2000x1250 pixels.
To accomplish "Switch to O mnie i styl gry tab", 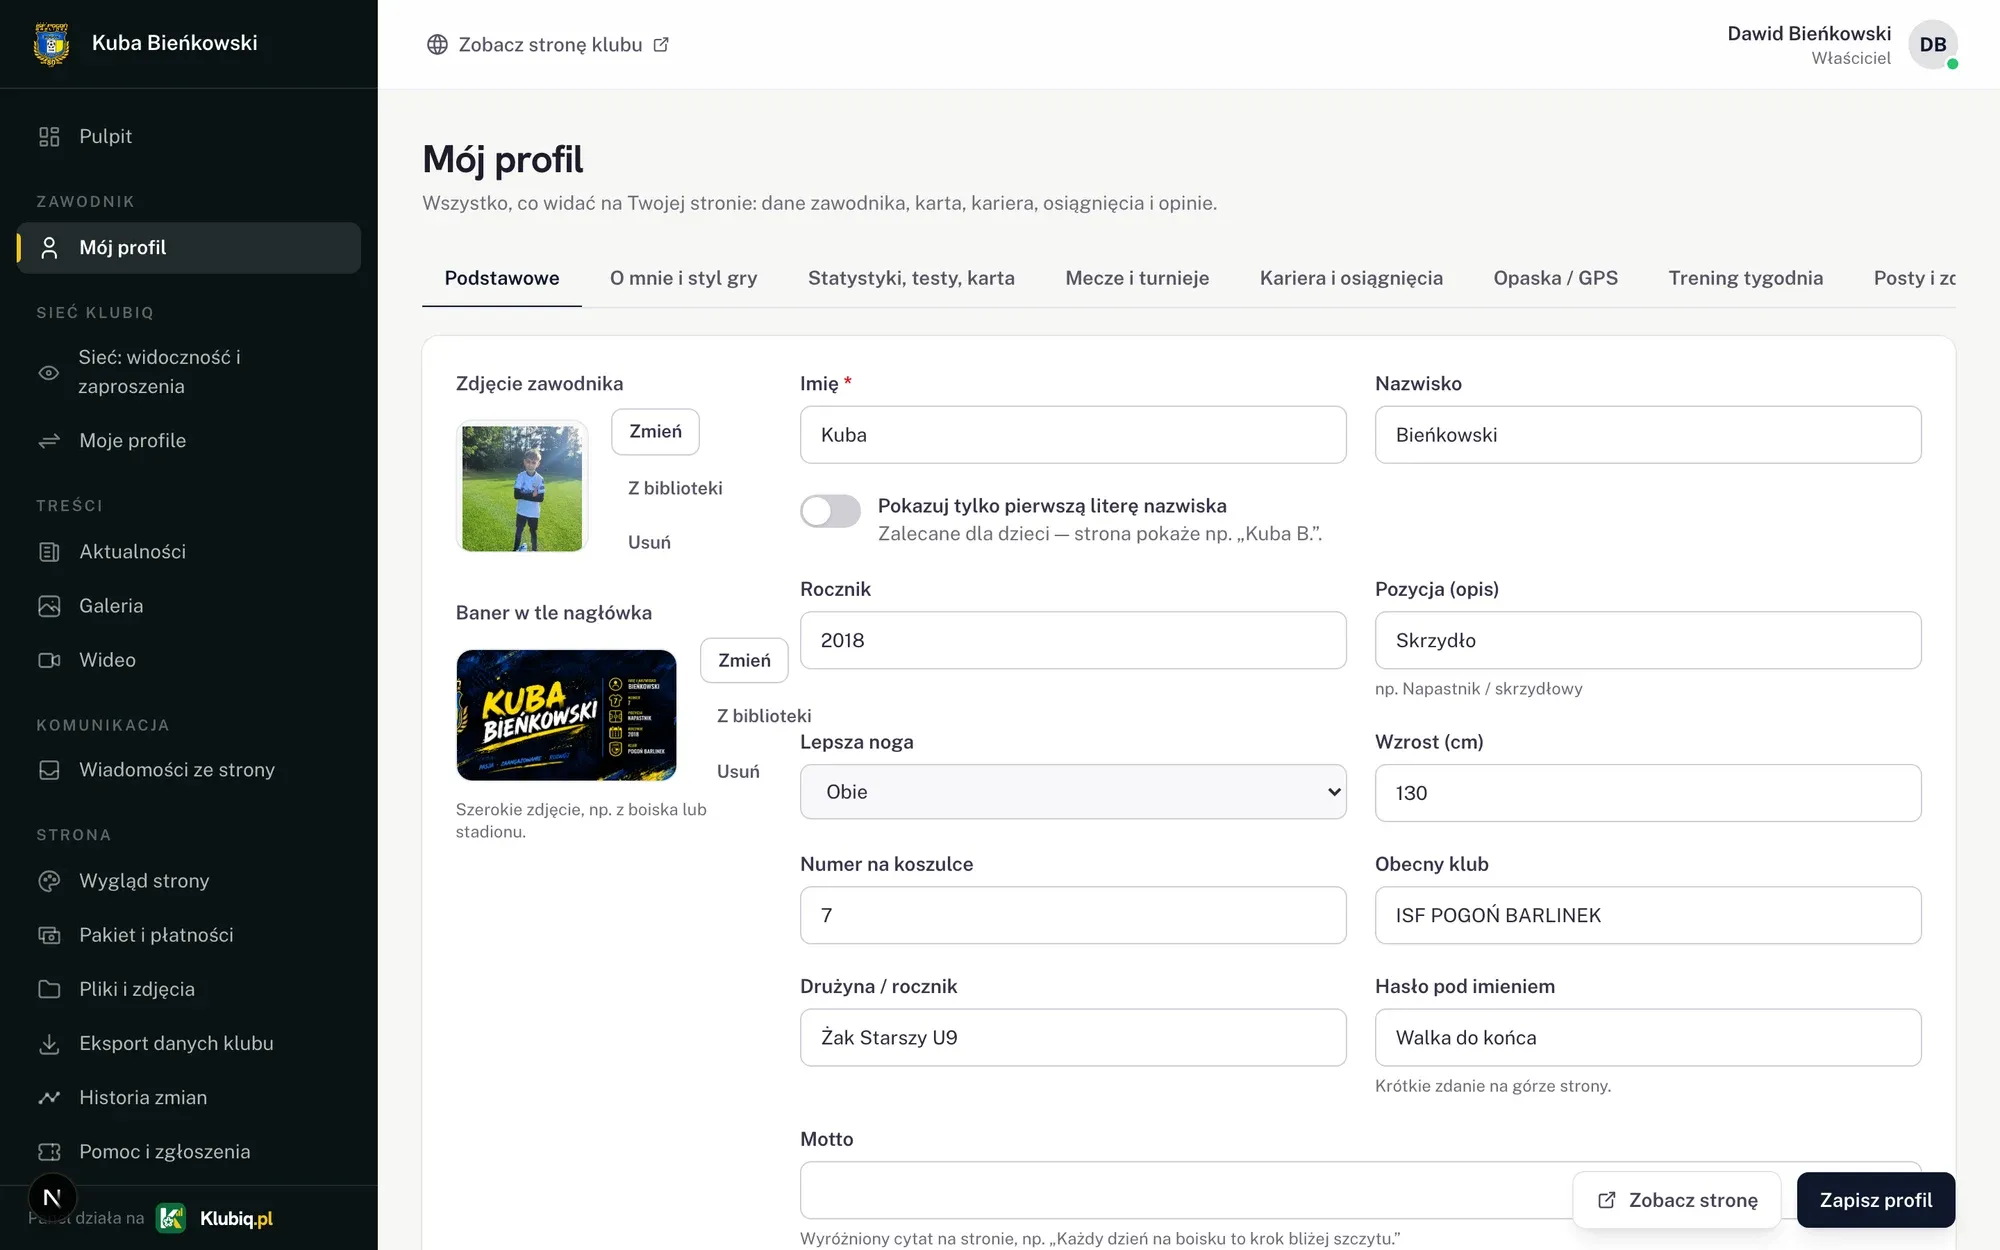I will tap(684, 278).
